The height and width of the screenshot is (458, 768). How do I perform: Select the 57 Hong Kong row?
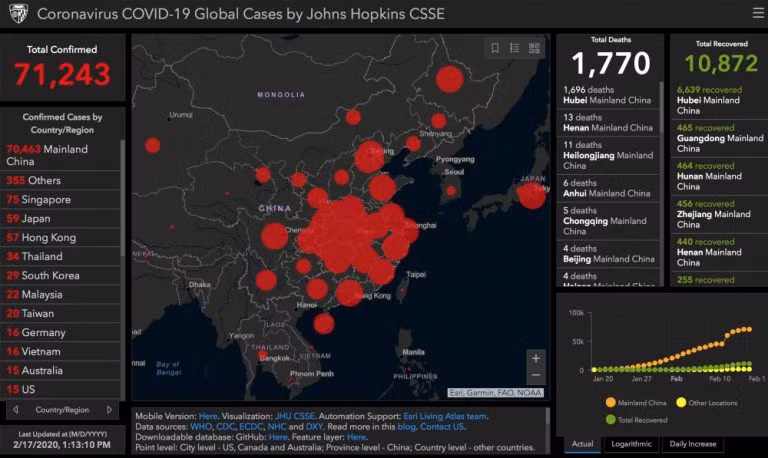tap(60, 238)
